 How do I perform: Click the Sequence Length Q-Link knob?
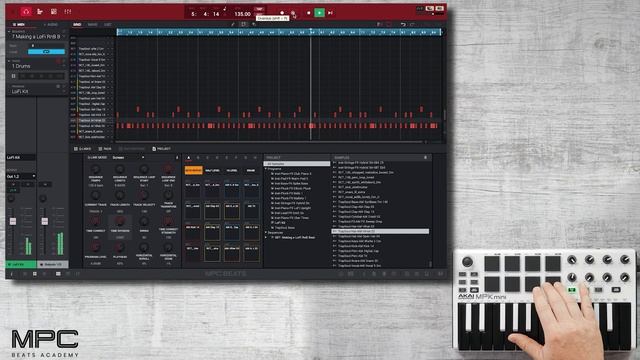[120, 169]
